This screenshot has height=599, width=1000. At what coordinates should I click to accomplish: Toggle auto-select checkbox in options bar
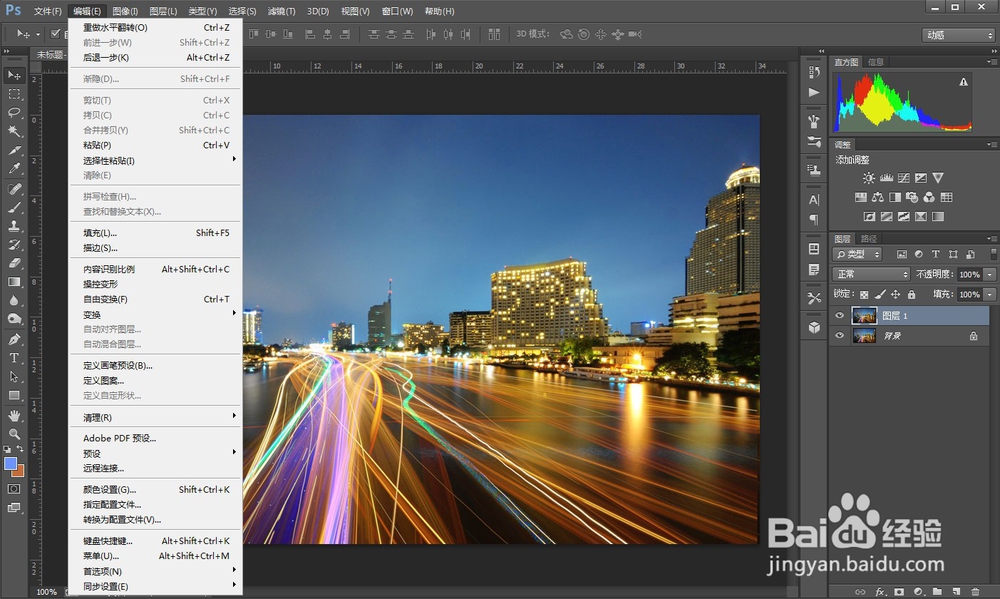(55, 34)
